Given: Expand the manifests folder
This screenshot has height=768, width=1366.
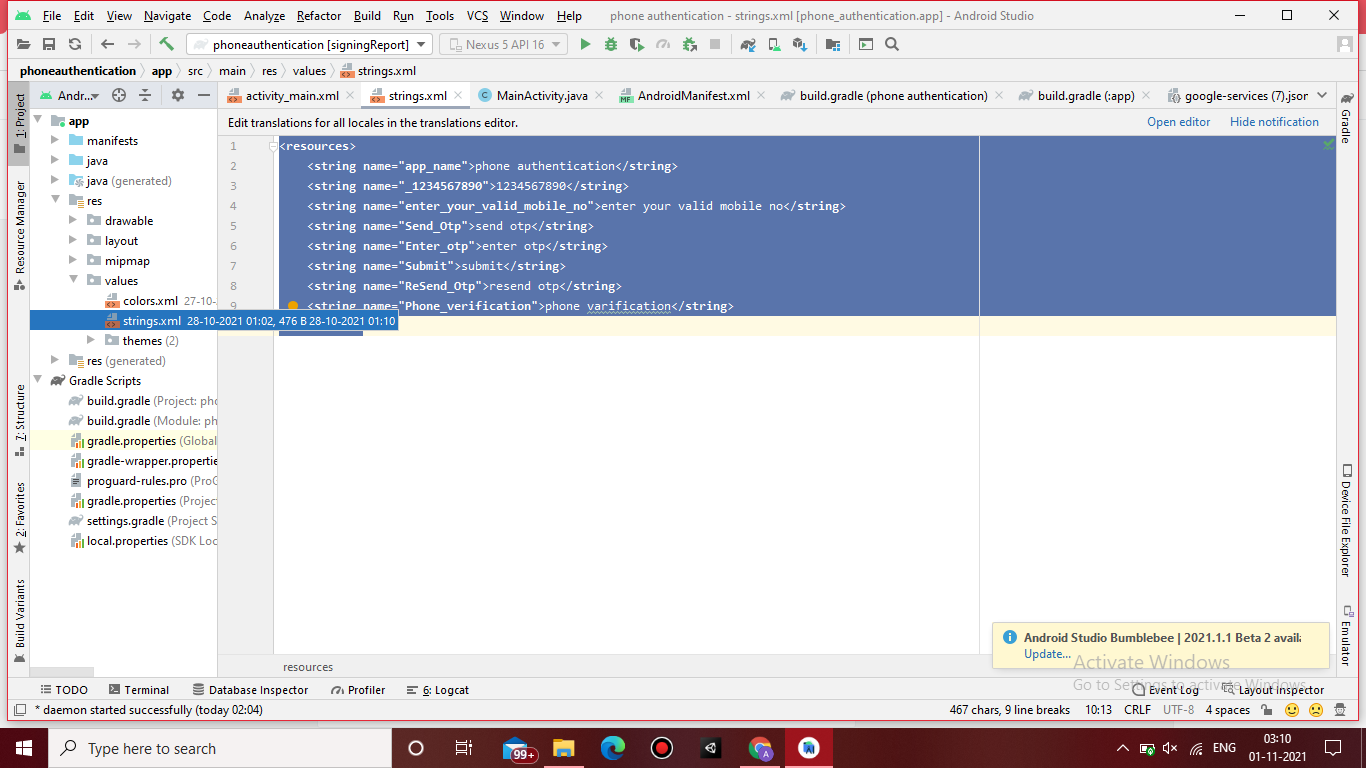Looking at the screenshot, I should (56, 141).
